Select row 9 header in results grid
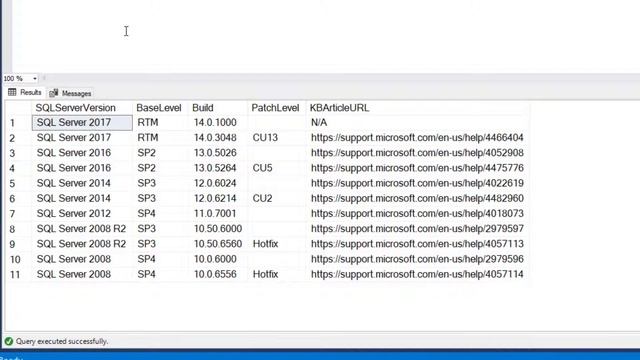Viewport: 640px width, 360px height. coord(18,244)
